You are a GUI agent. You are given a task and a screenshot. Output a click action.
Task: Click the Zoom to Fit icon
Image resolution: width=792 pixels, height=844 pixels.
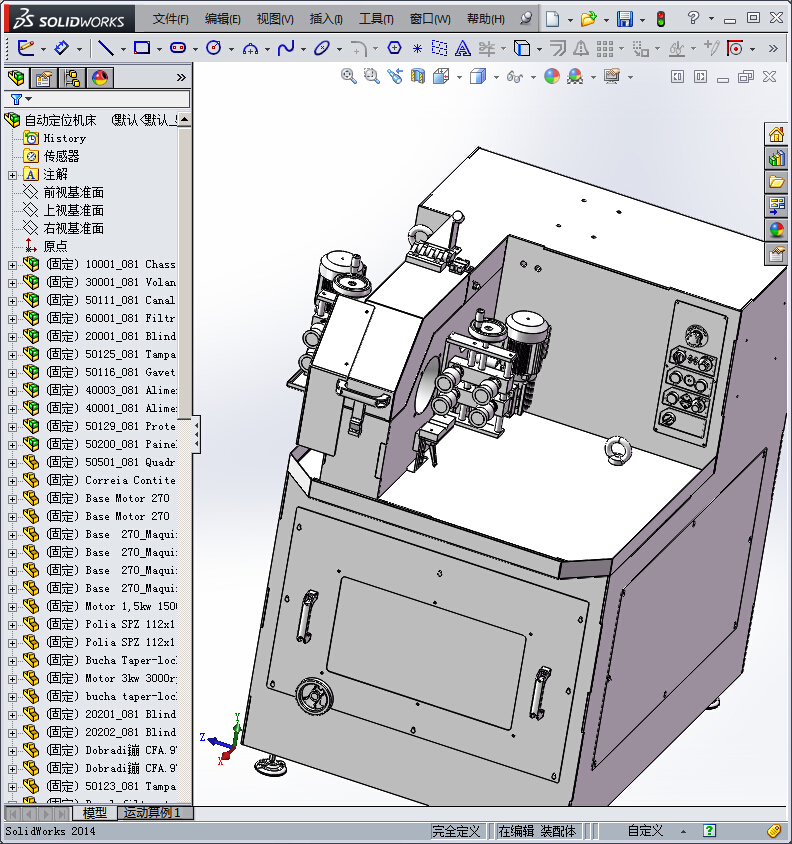[349, 76]
